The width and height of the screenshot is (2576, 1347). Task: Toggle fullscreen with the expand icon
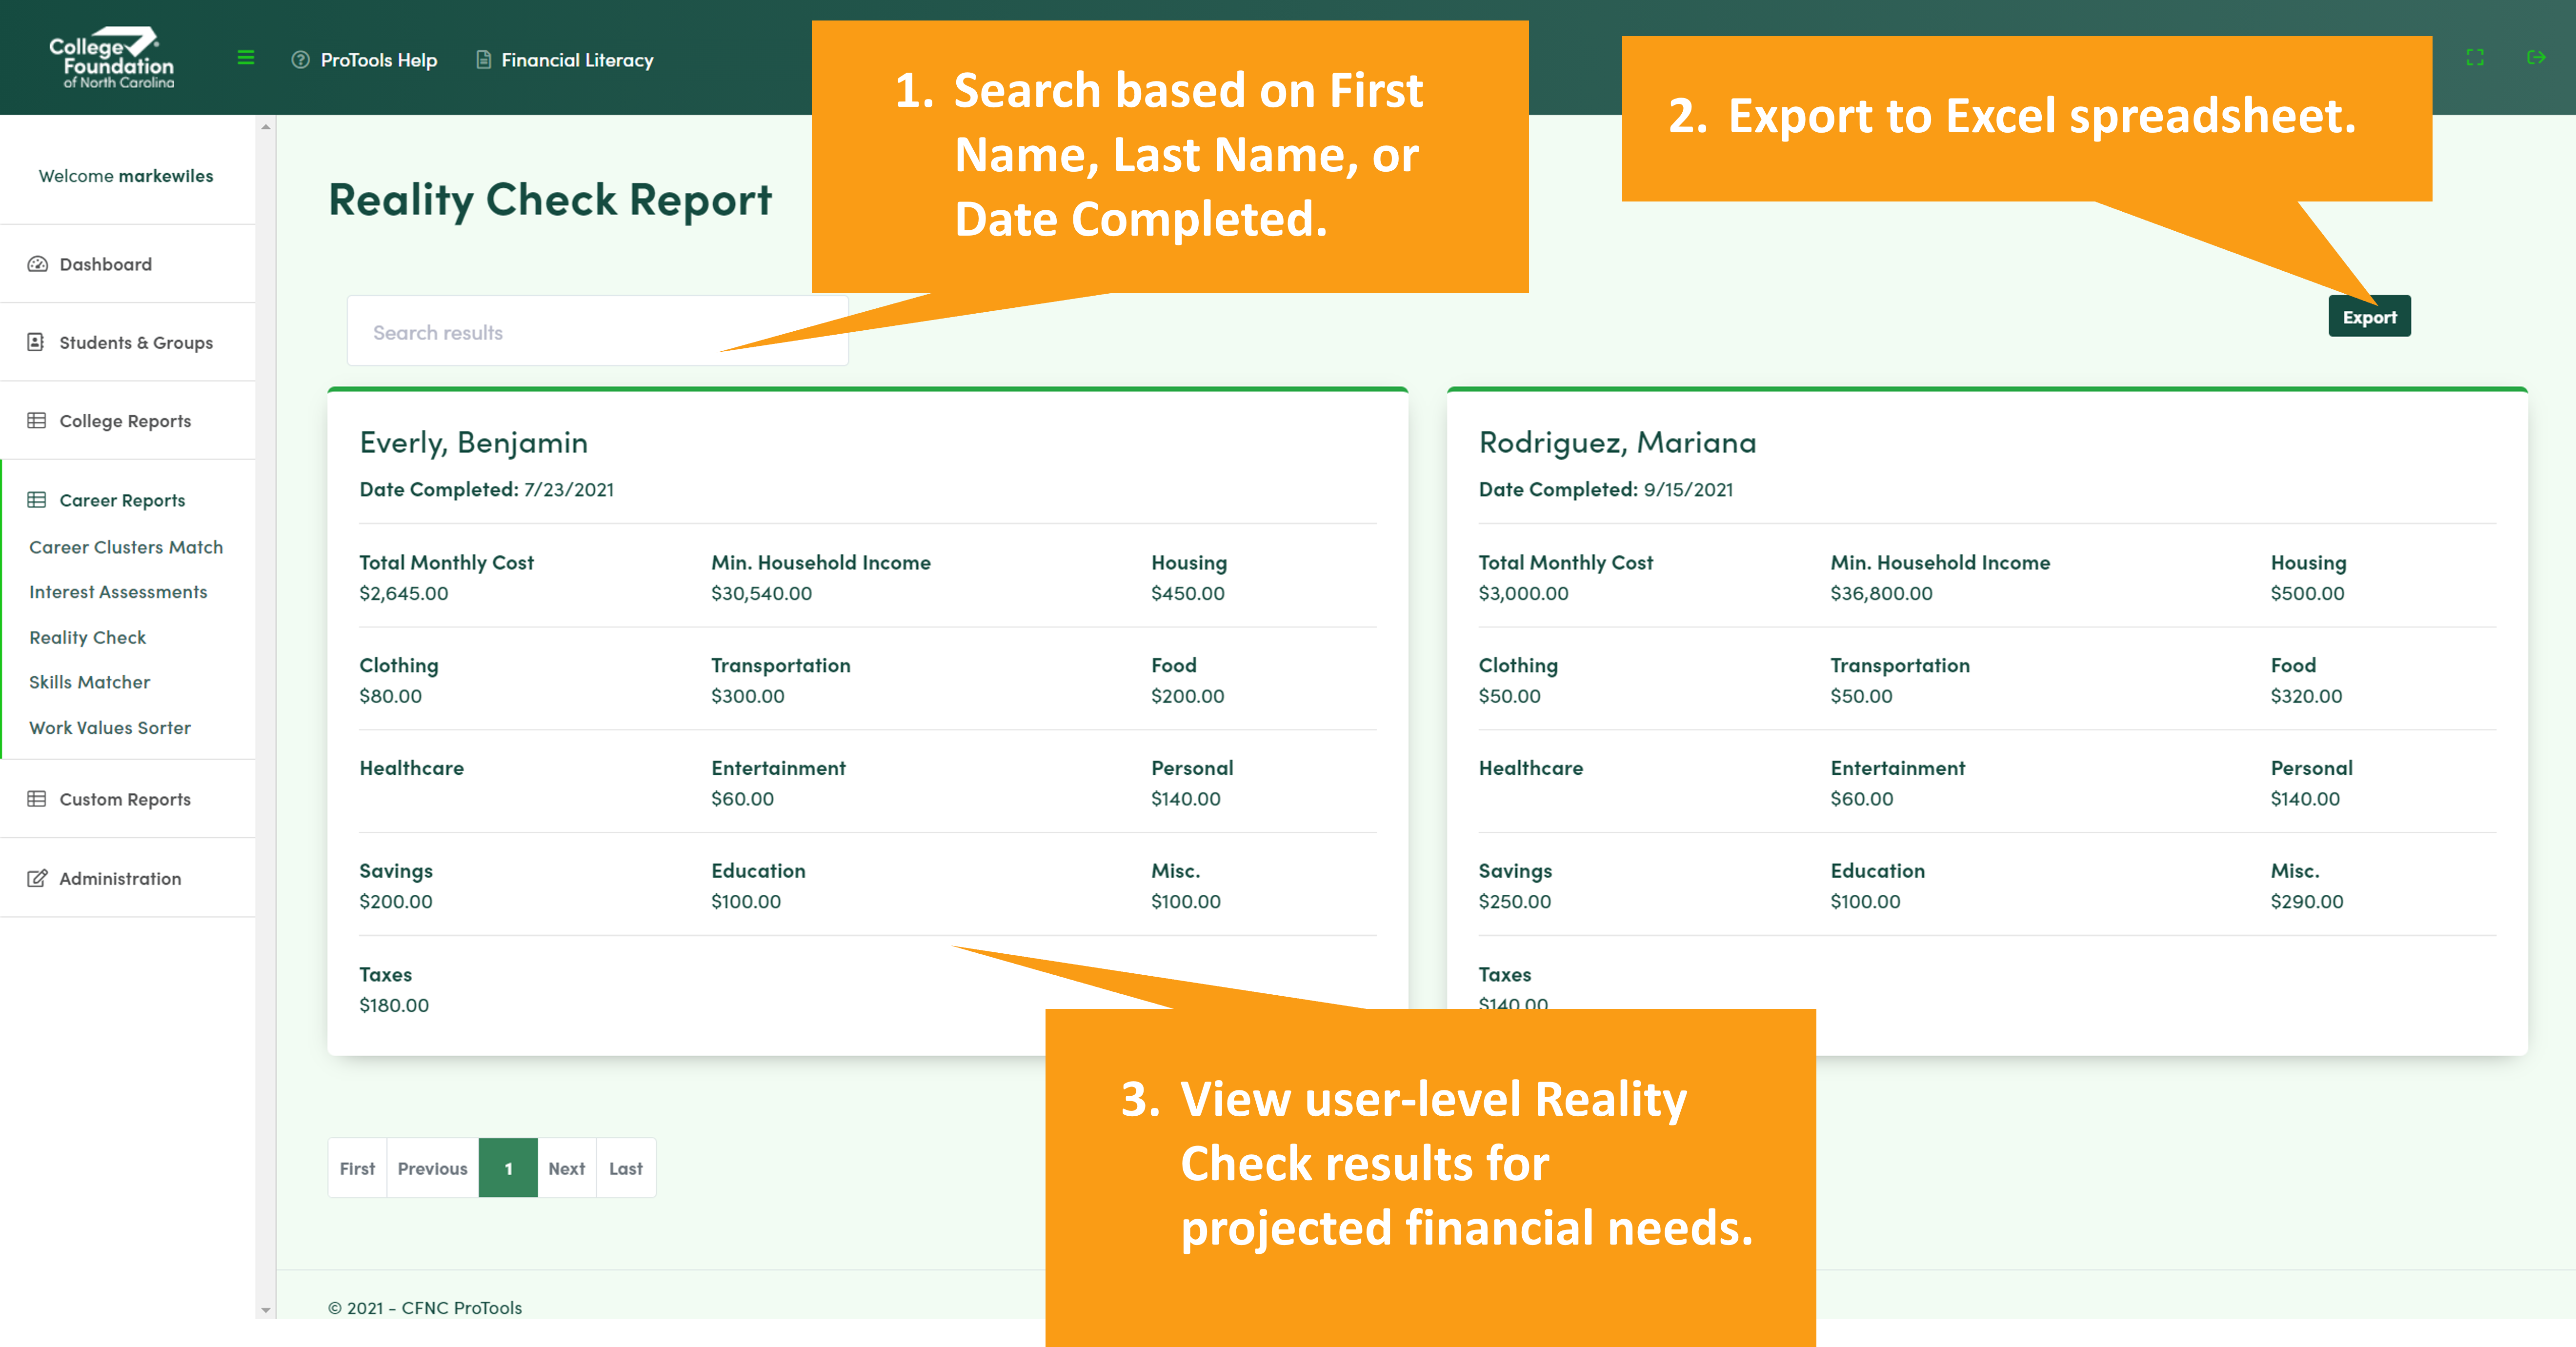tap(2475, 57)
